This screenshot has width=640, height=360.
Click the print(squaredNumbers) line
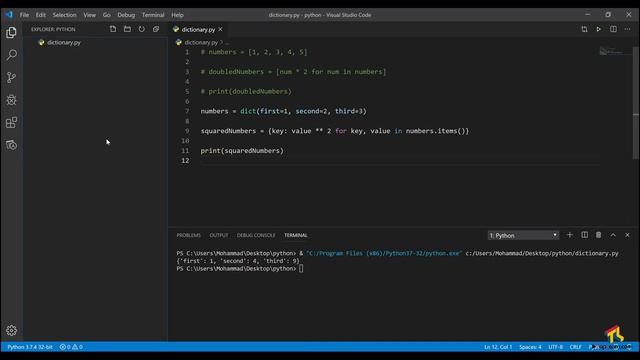242,151
